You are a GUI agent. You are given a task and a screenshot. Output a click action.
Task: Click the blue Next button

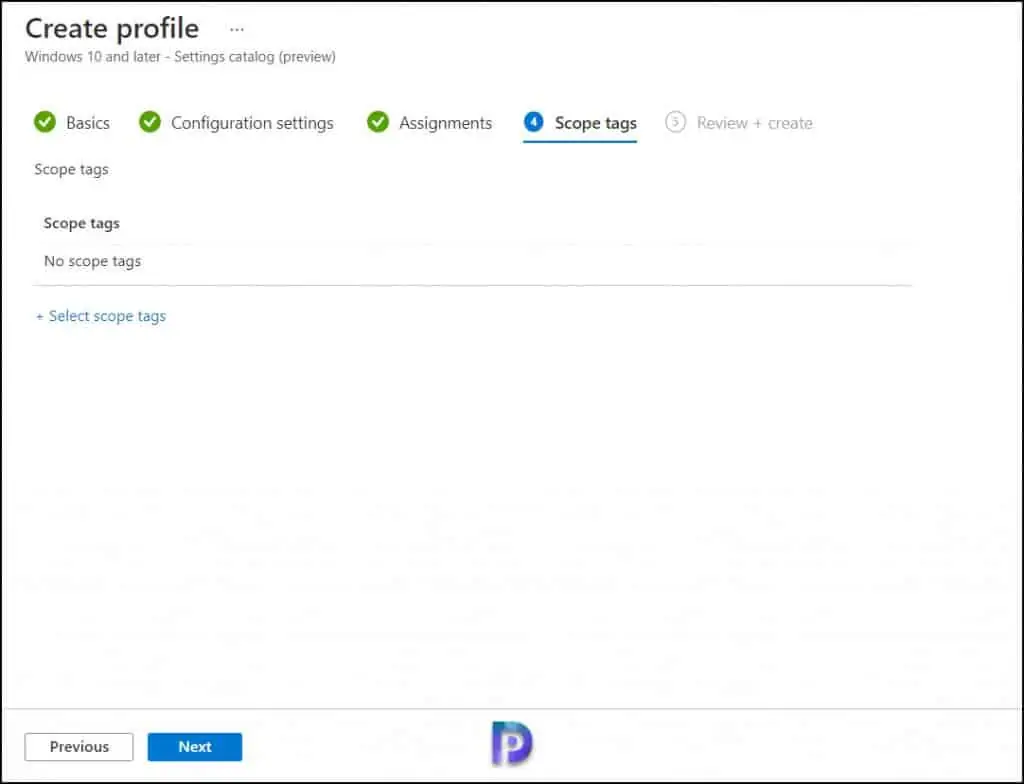tap(195, 747)
